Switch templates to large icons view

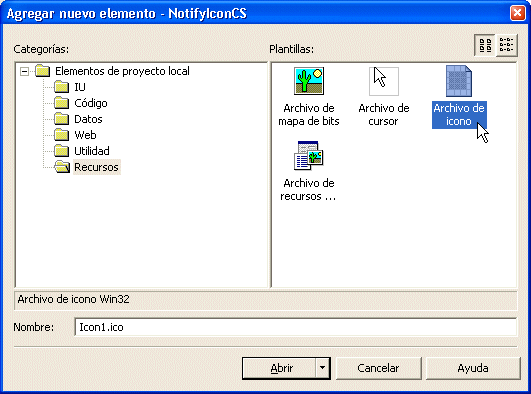(x=485, y=45)
